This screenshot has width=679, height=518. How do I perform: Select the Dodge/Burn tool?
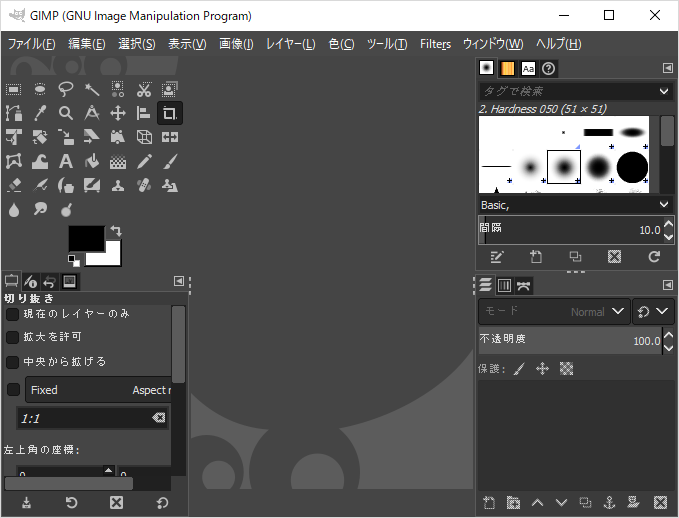66,210
